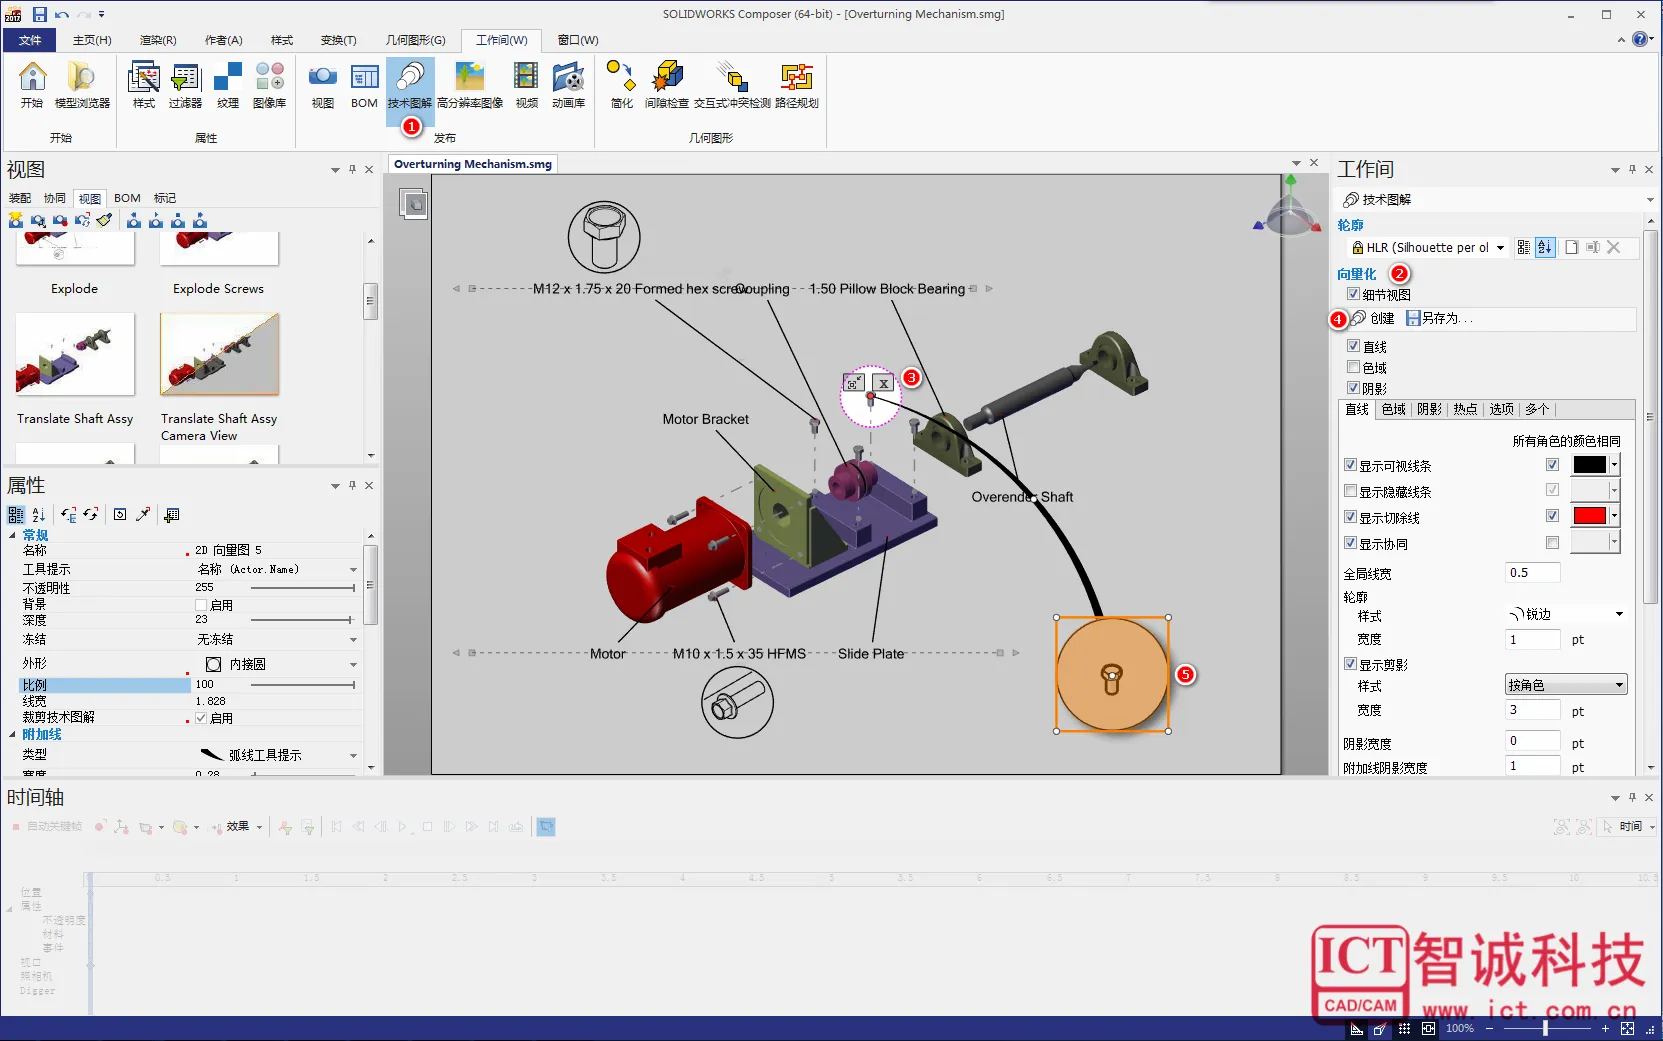Open the 轮廓 样式 锐边 dropdown
This screenshot has height=1041, width=1663.
coord(1619,614)
